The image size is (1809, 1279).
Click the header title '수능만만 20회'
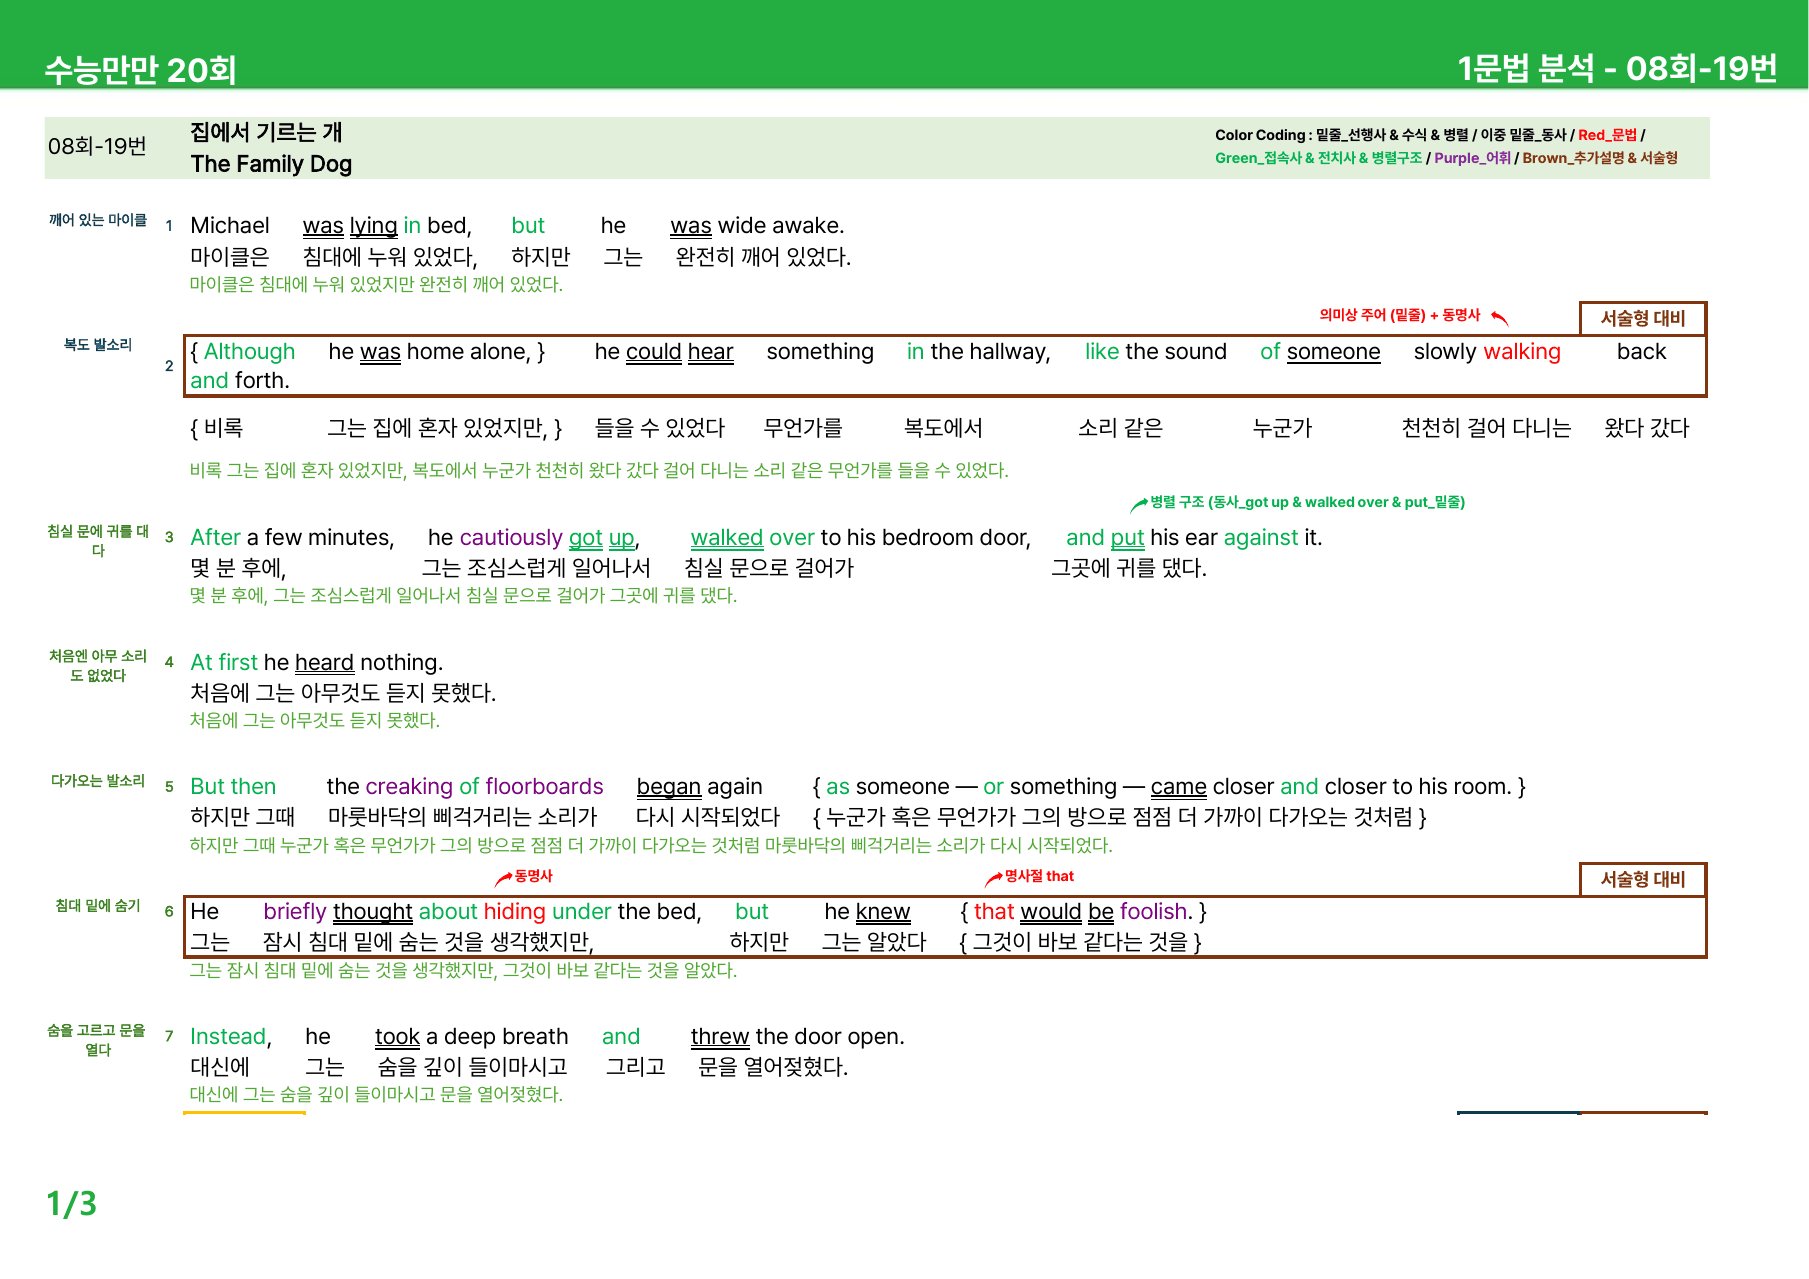[140, 69]
